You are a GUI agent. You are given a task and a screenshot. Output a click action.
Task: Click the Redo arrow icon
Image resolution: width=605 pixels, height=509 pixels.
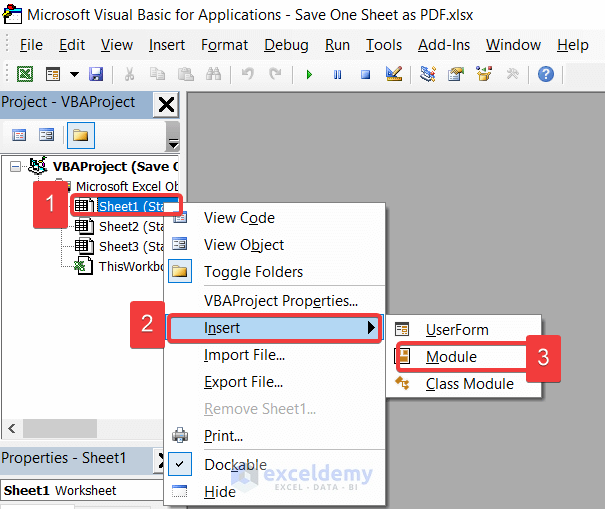(x=275, y=74)
